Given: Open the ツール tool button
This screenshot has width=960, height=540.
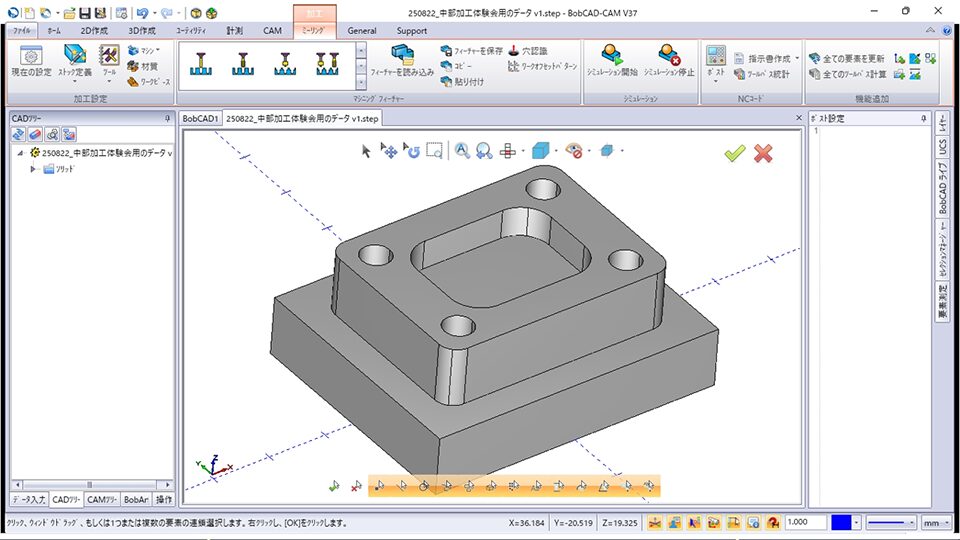Looking at the screenshot, I should [110, 61].
